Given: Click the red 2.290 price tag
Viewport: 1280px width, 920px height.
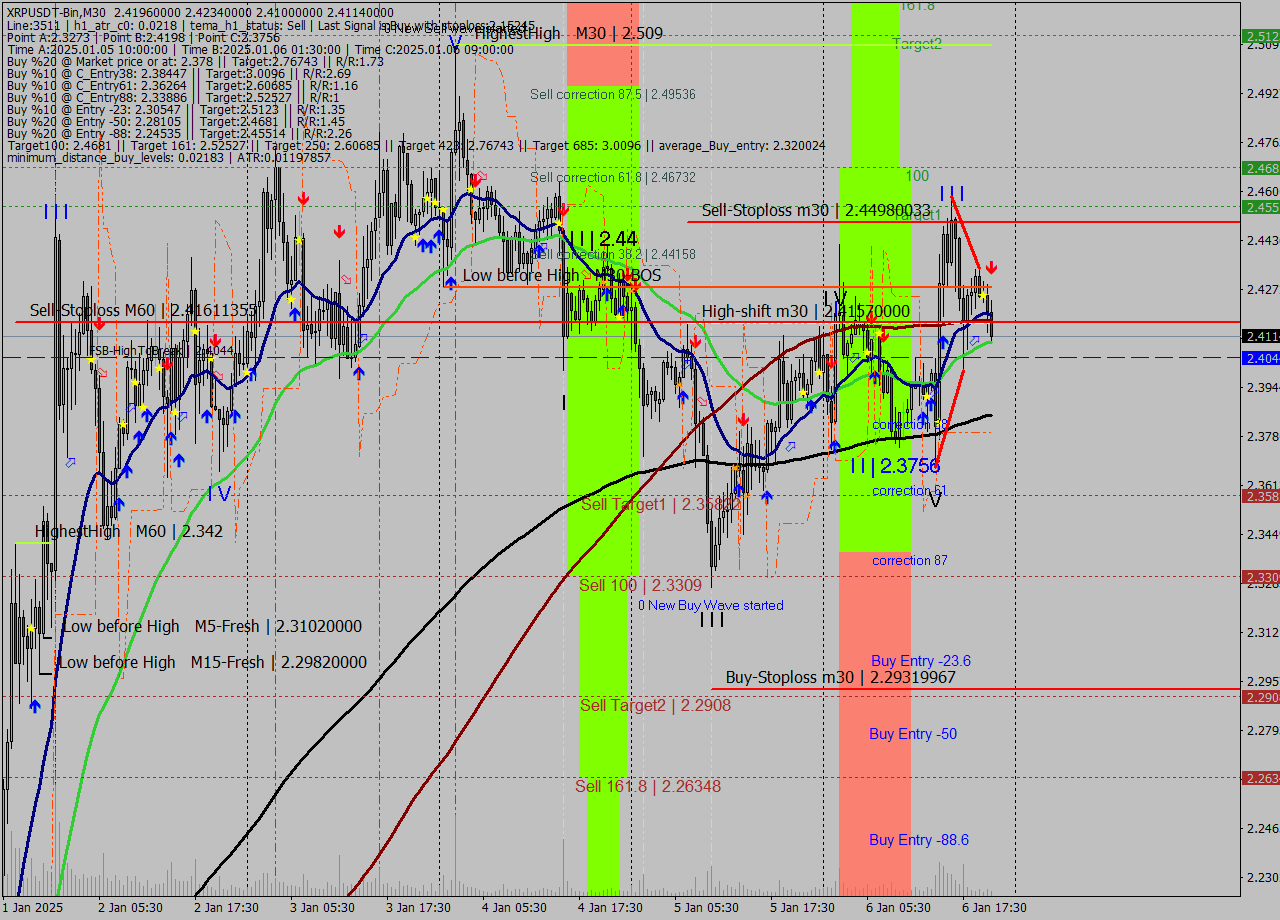Looking at the screenshot, I should click(x=1261, y=697).
